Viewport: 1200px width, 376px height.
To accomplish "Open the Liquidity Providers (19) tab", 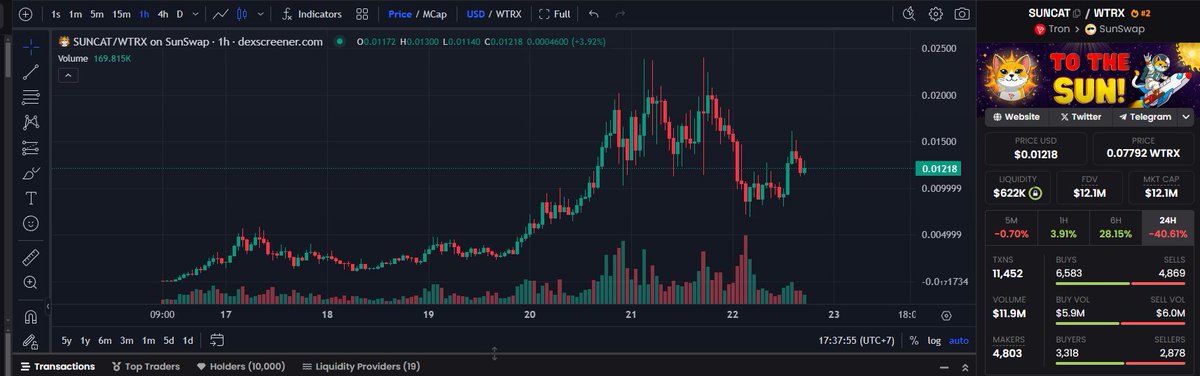I will 361,366.
